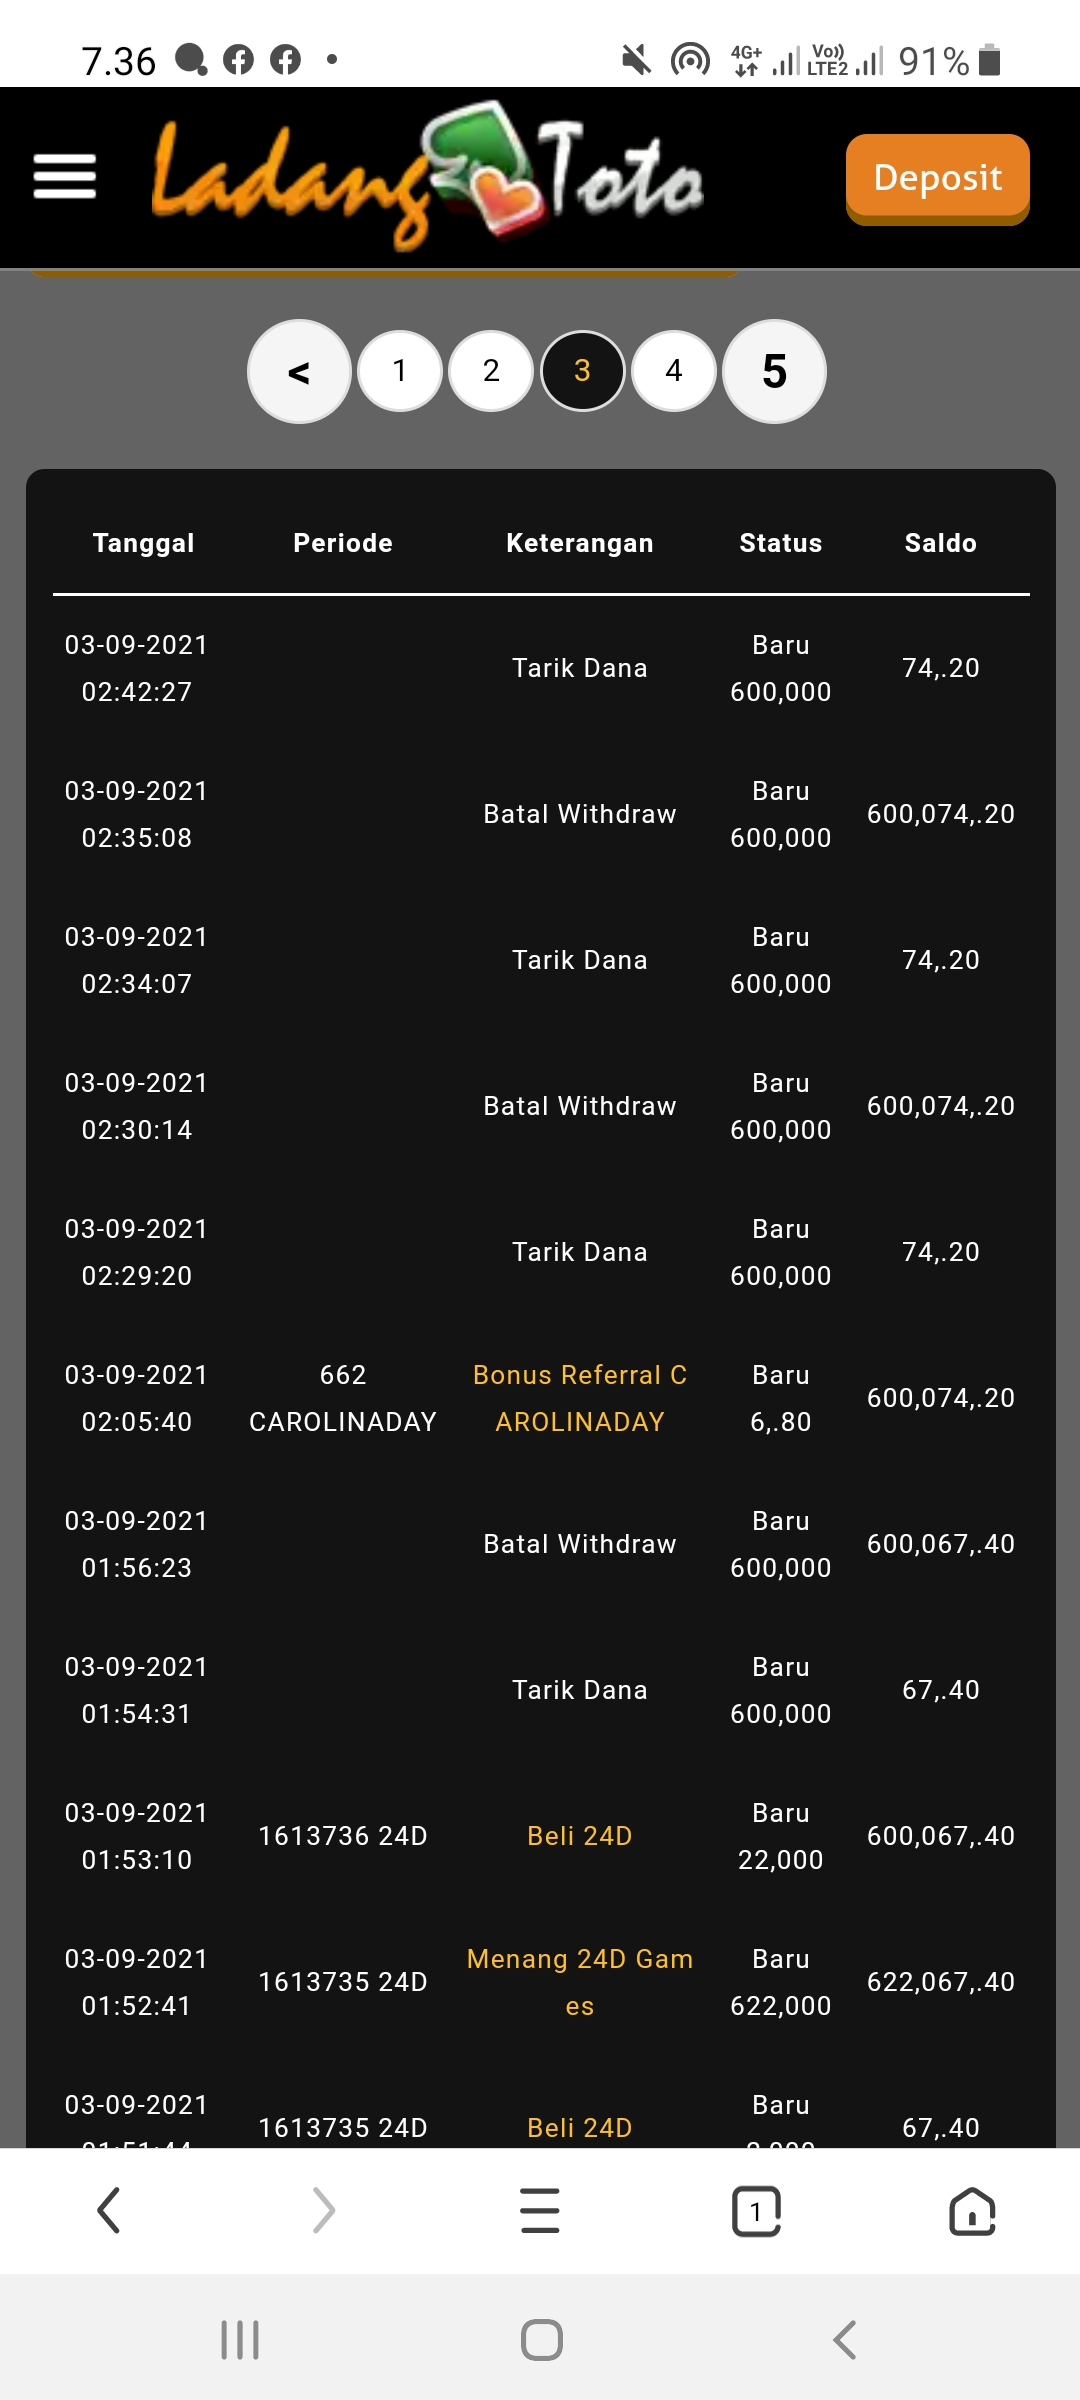Open pagination page 1

pyautogui.click(x=400, y=371)
